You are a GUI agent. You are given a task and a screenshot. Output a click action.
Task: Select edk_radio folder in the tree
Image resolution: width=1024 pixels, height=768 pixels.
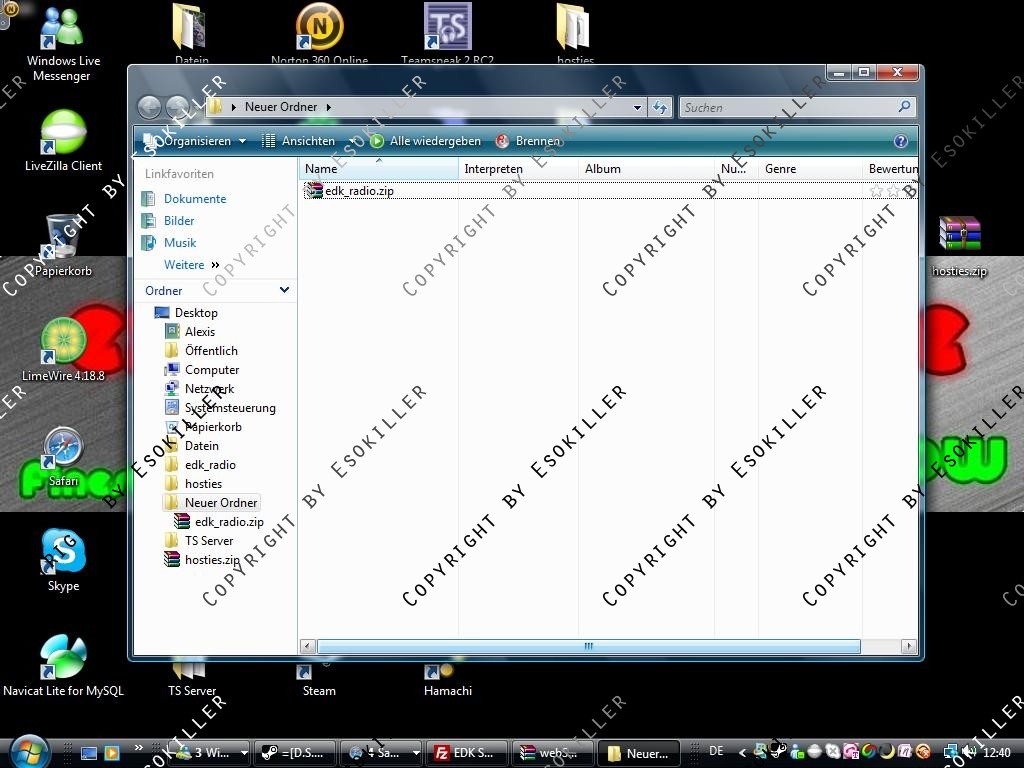tap(210, 465)
